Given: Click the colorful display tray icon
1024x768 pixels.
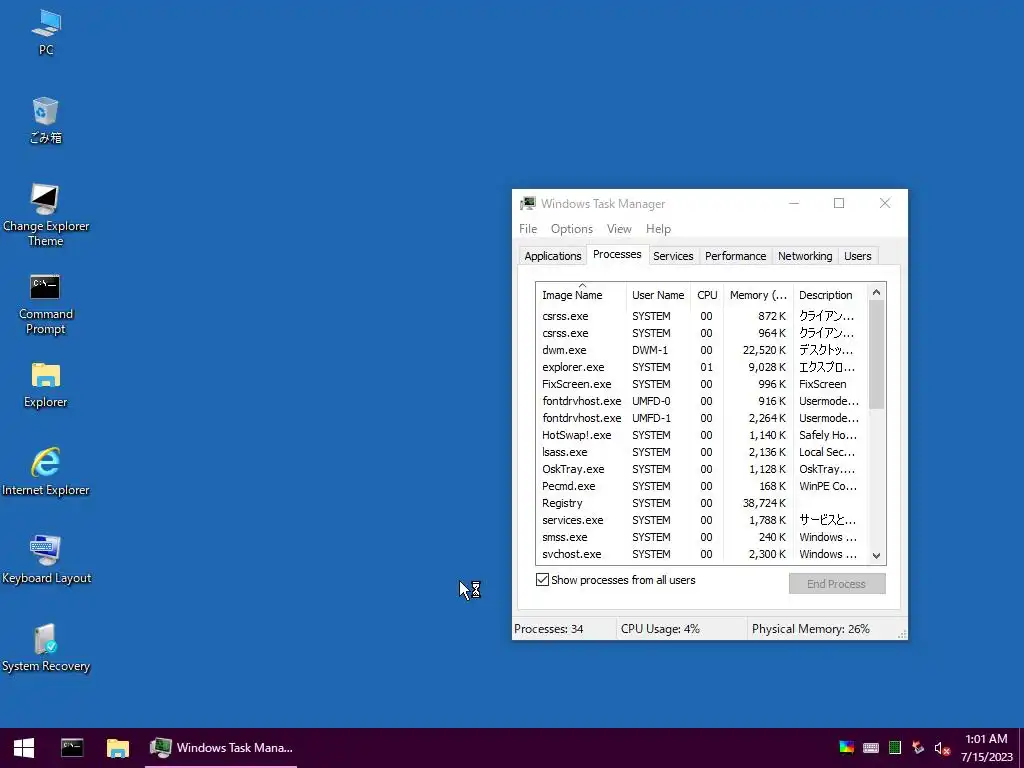Looking at the screenshot, I should pos(846,748).
